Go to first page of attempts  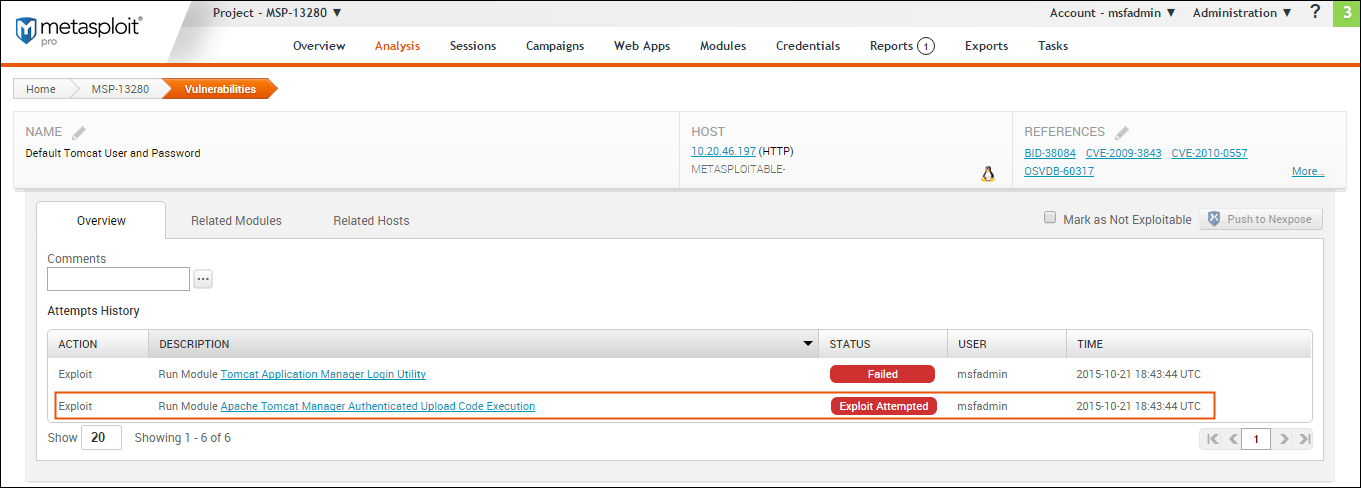click(1212, 438)
